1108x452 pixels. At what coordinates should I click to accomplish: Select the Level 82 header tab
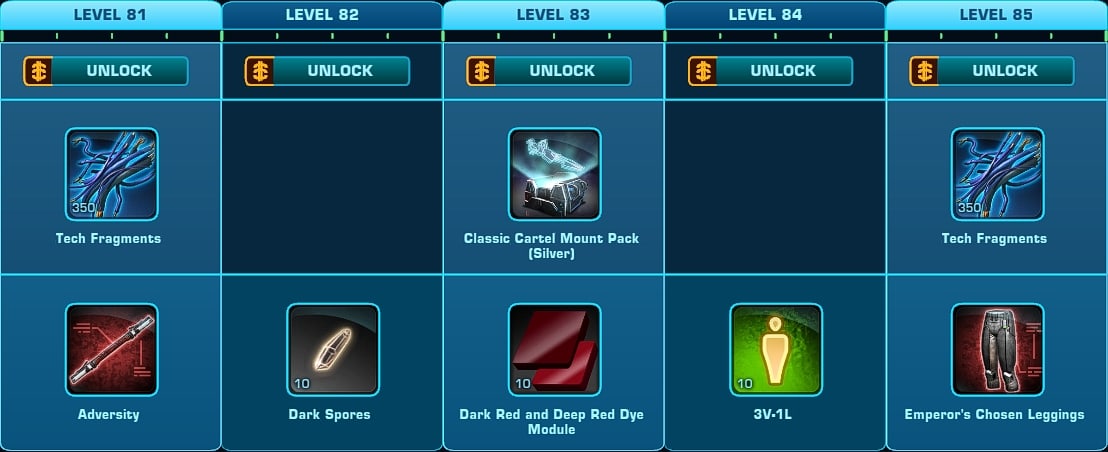(332, 15)
